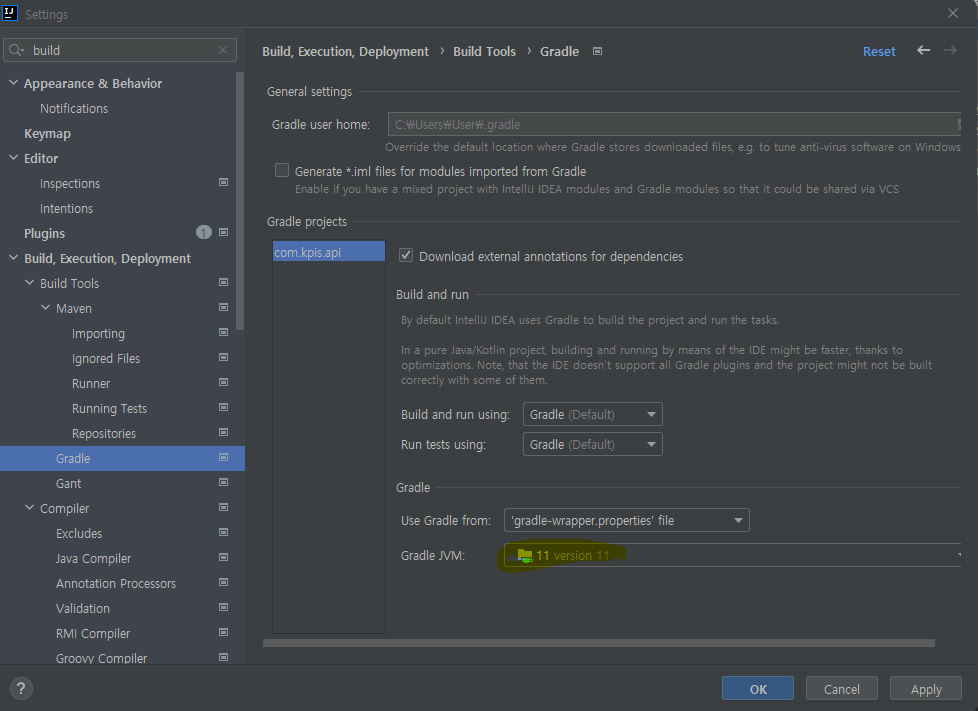This screenshot has width=978, height=711.
Task: Click project-level icon beside Gant
Action: tap(223, 482)
